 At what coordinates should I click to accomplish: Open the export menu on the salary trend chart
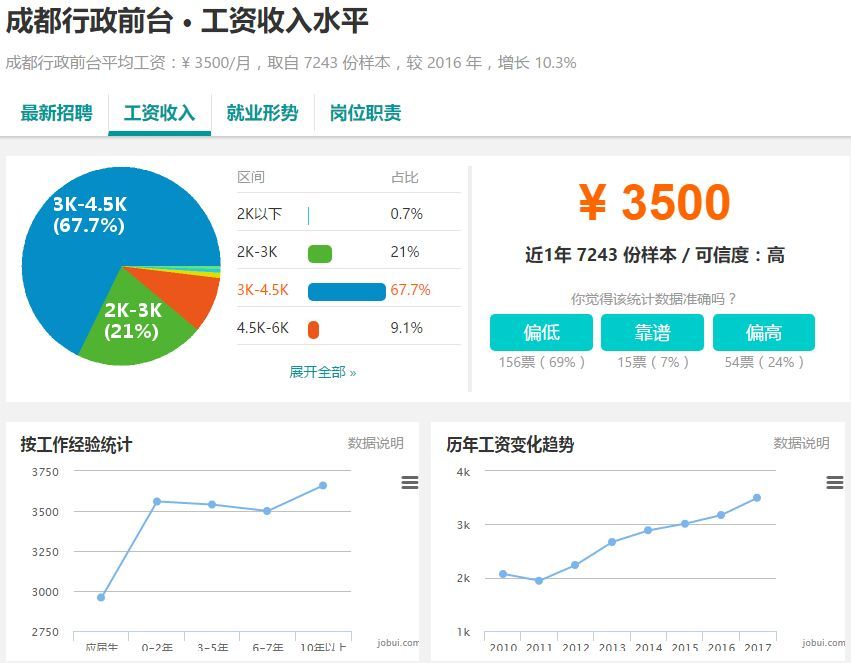coord(835,482)
